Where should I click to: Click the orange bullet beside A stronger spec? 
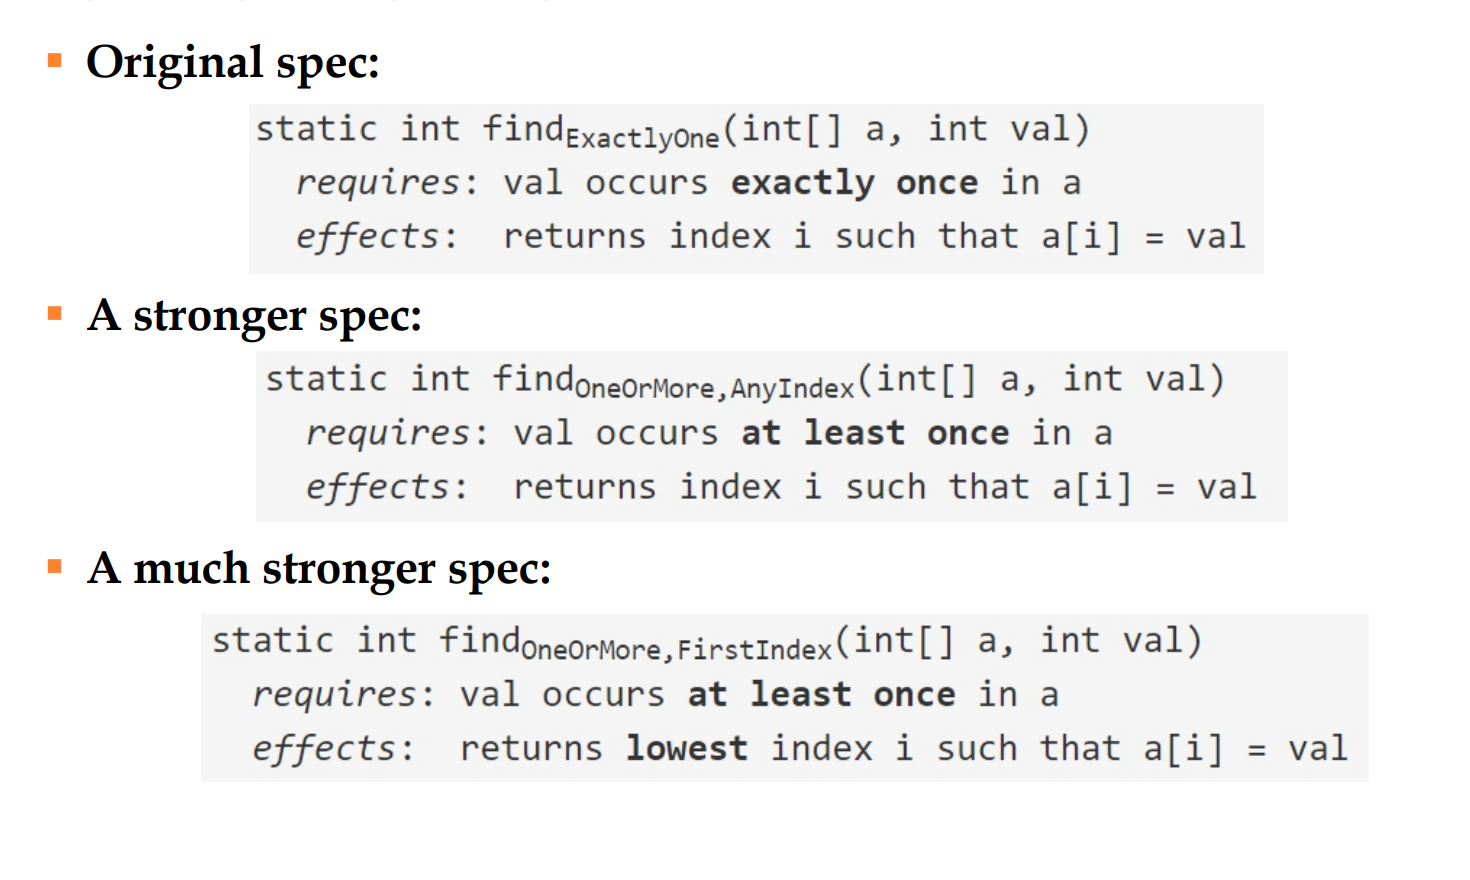pyautogui.click(x=55, y=314)
